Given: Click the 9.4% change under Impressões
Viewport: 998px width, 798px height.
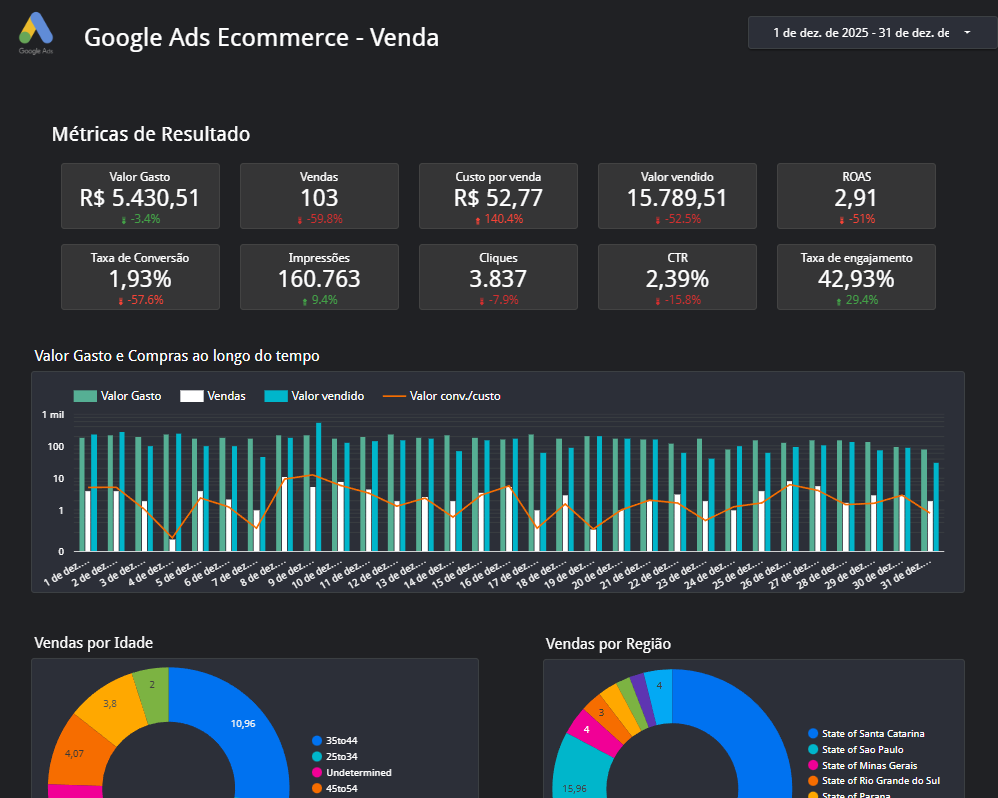Looking at the screenshot, I should click(320, 300).
